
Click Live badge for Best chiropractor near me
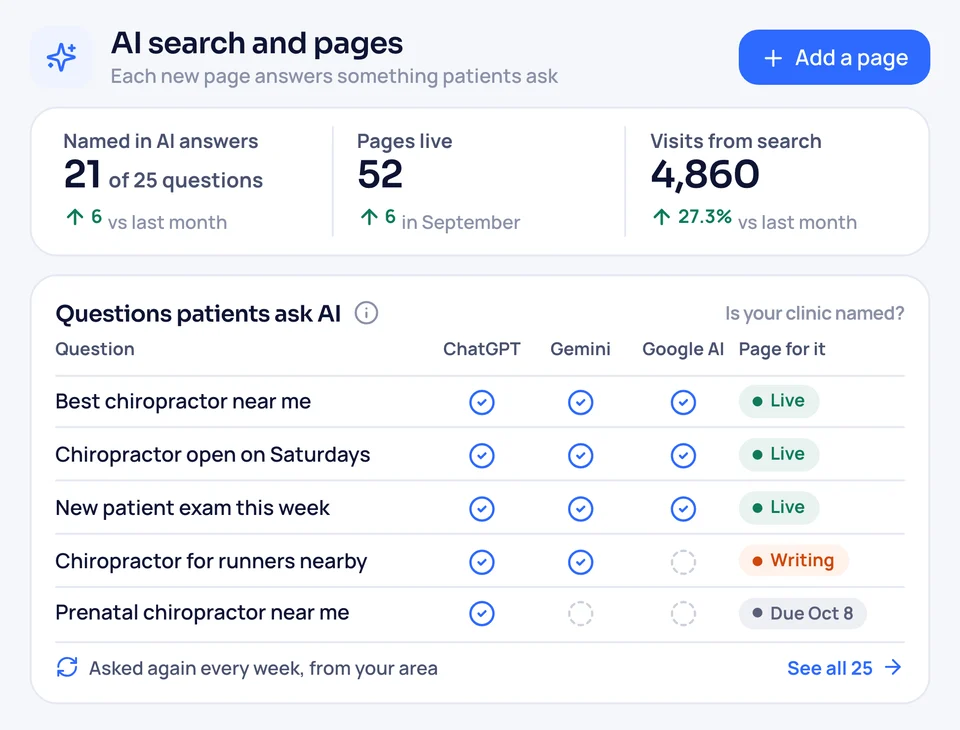tap(779, 401)
